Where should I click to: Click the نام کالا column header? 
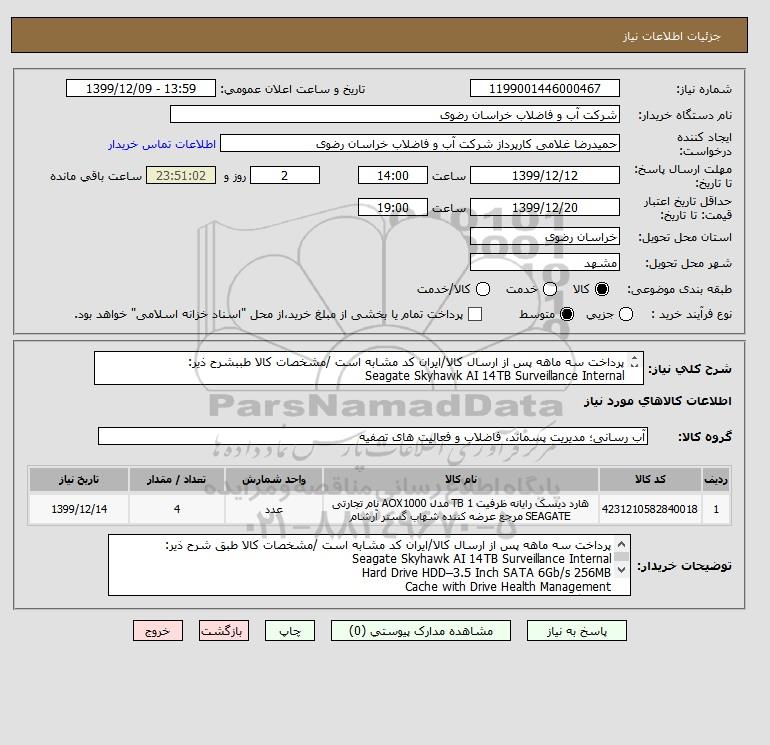tap(461, 479)
